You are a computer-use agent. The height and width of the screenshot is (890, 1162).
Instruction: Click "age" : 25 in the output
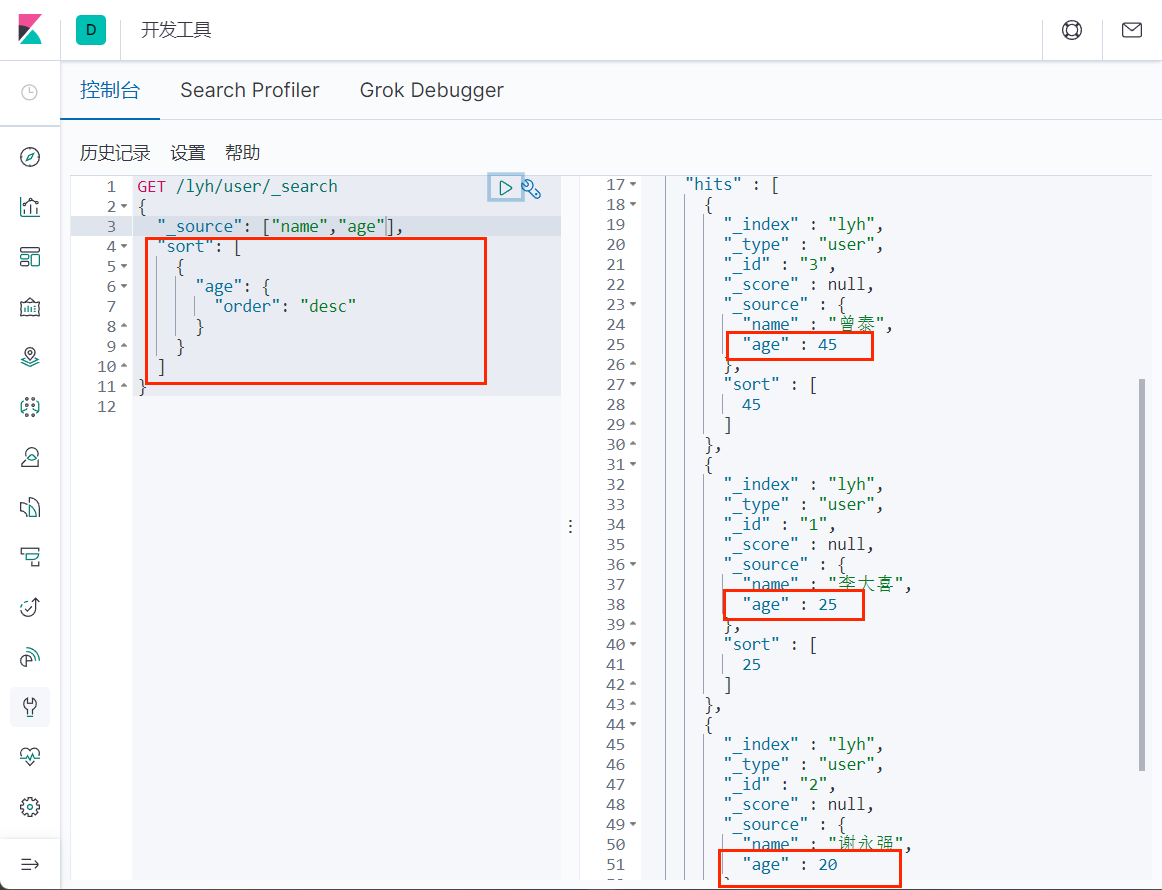click(x=789, y=605)
